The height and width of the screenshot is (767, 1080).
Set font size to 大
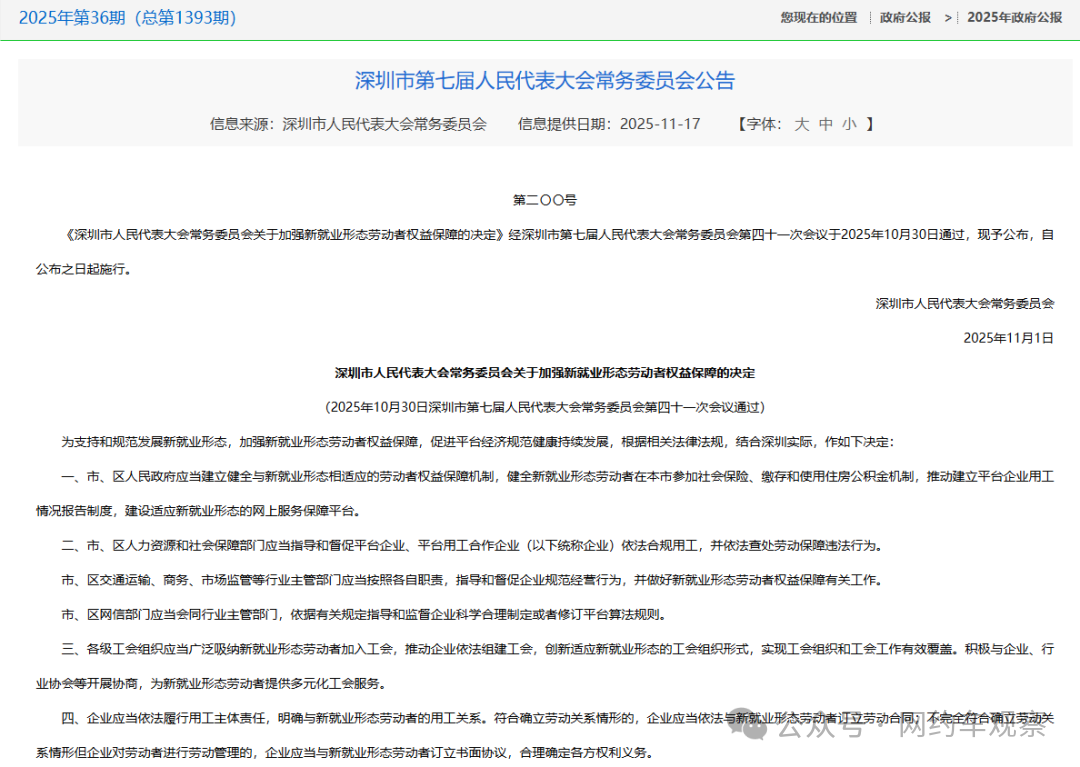tap(801, 124)
